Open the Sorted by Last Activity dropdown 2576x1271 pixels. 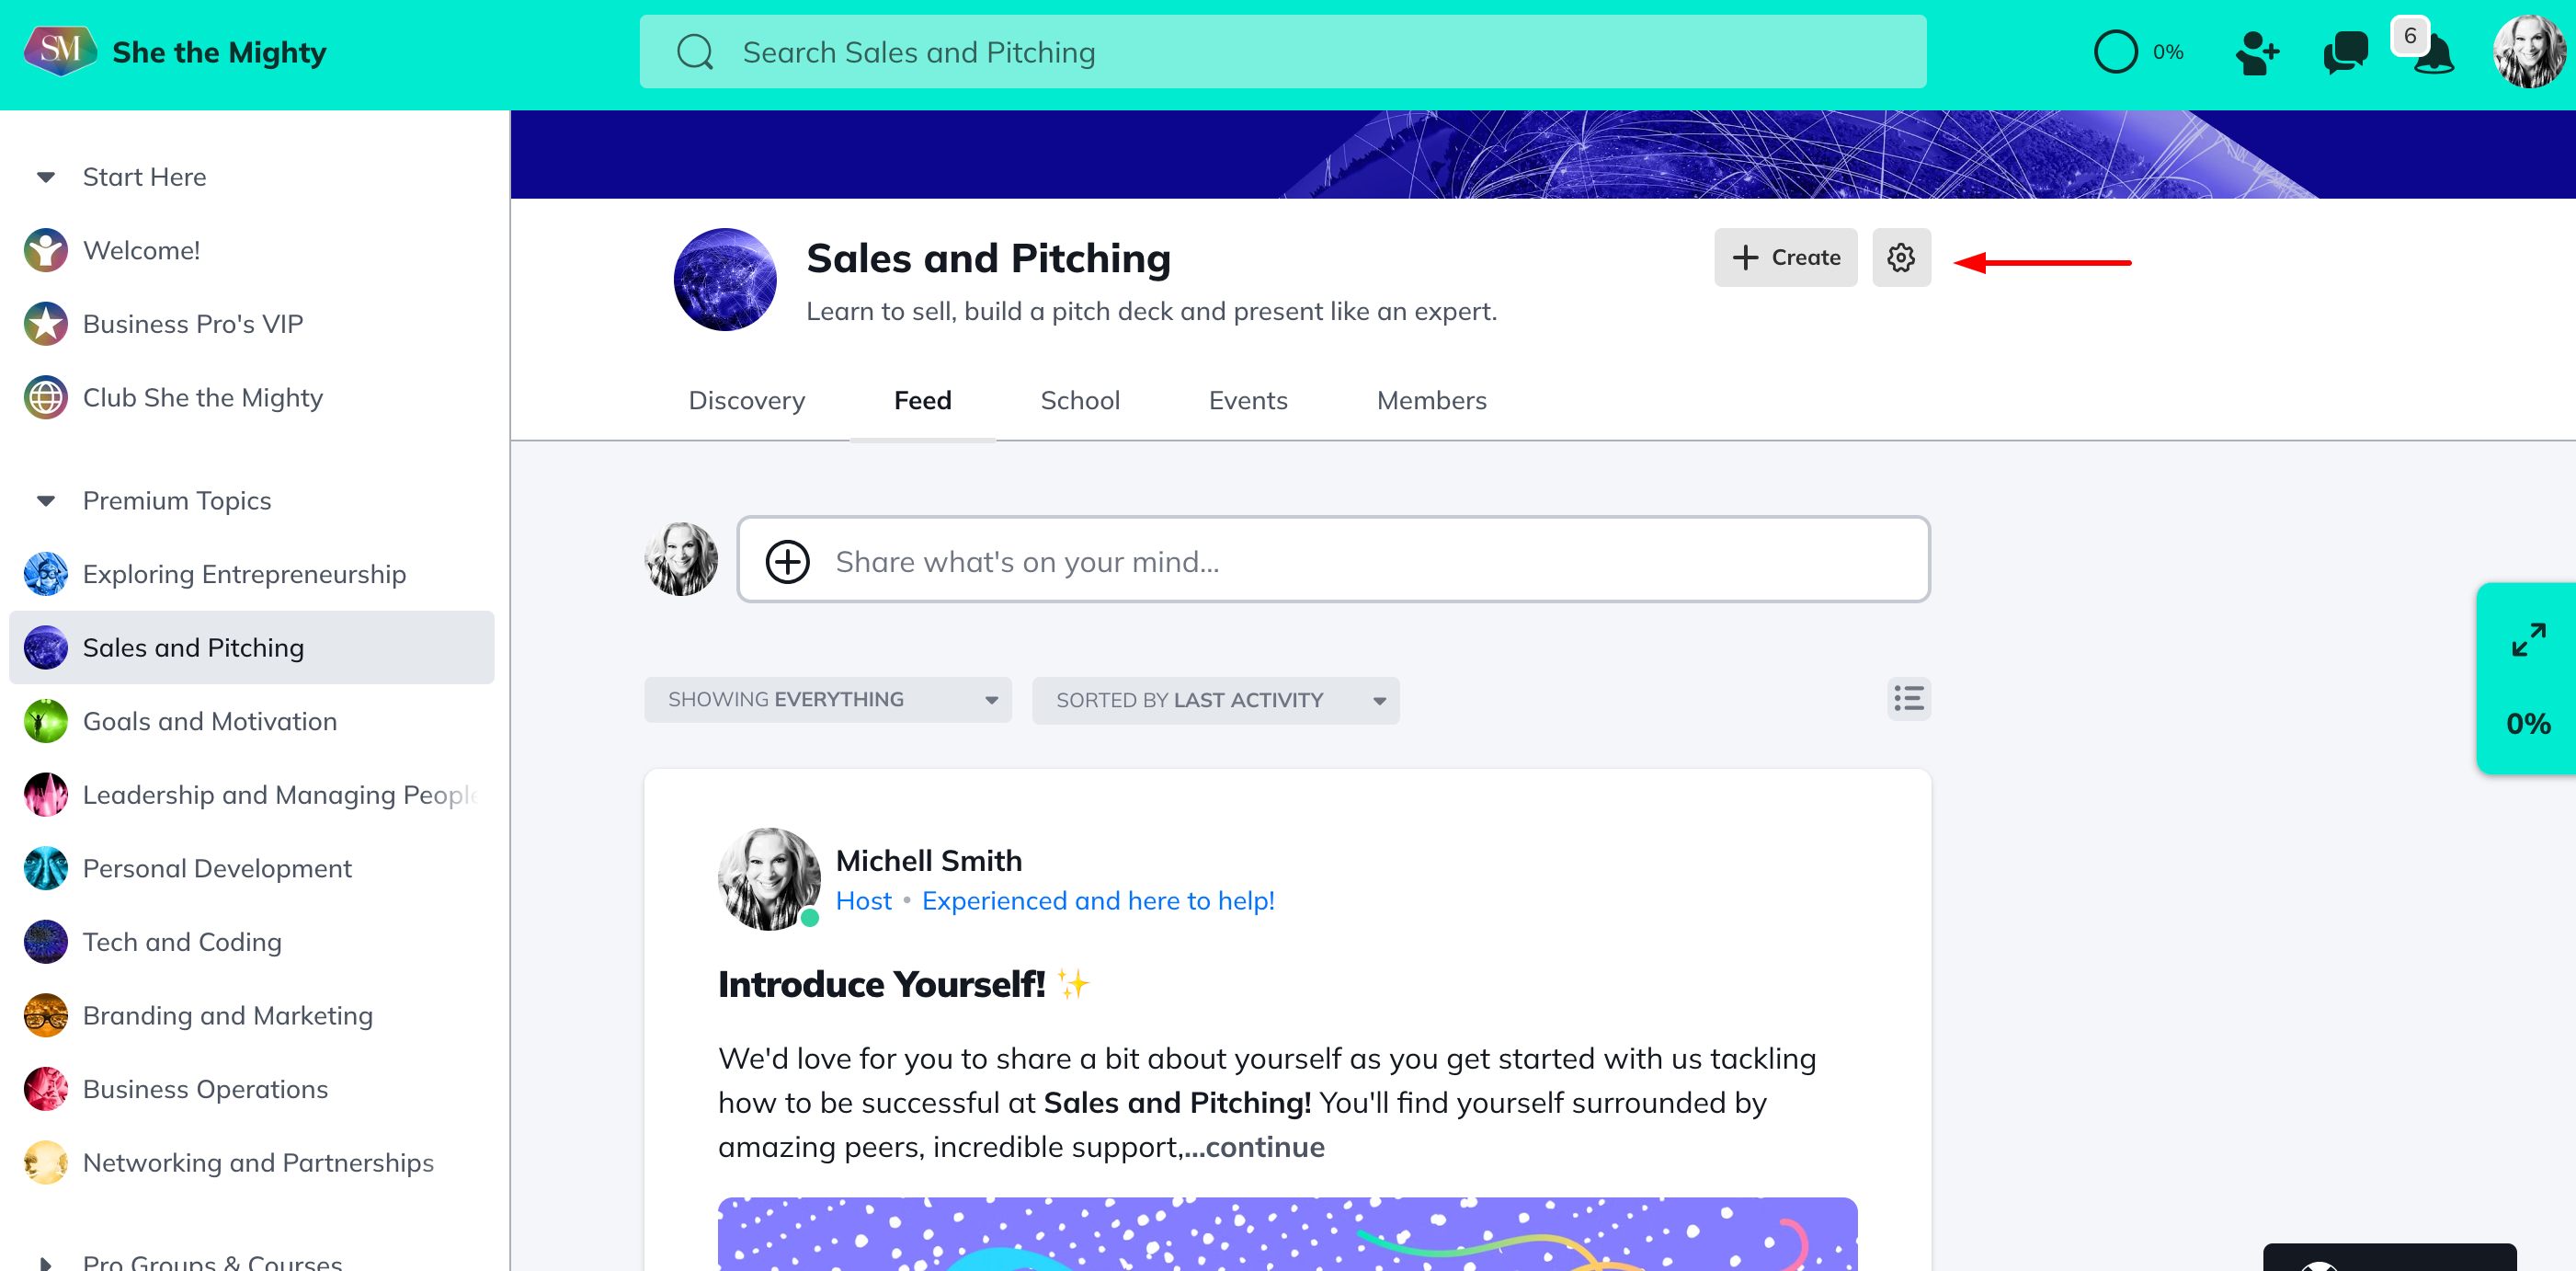(x=1215, y=700)
